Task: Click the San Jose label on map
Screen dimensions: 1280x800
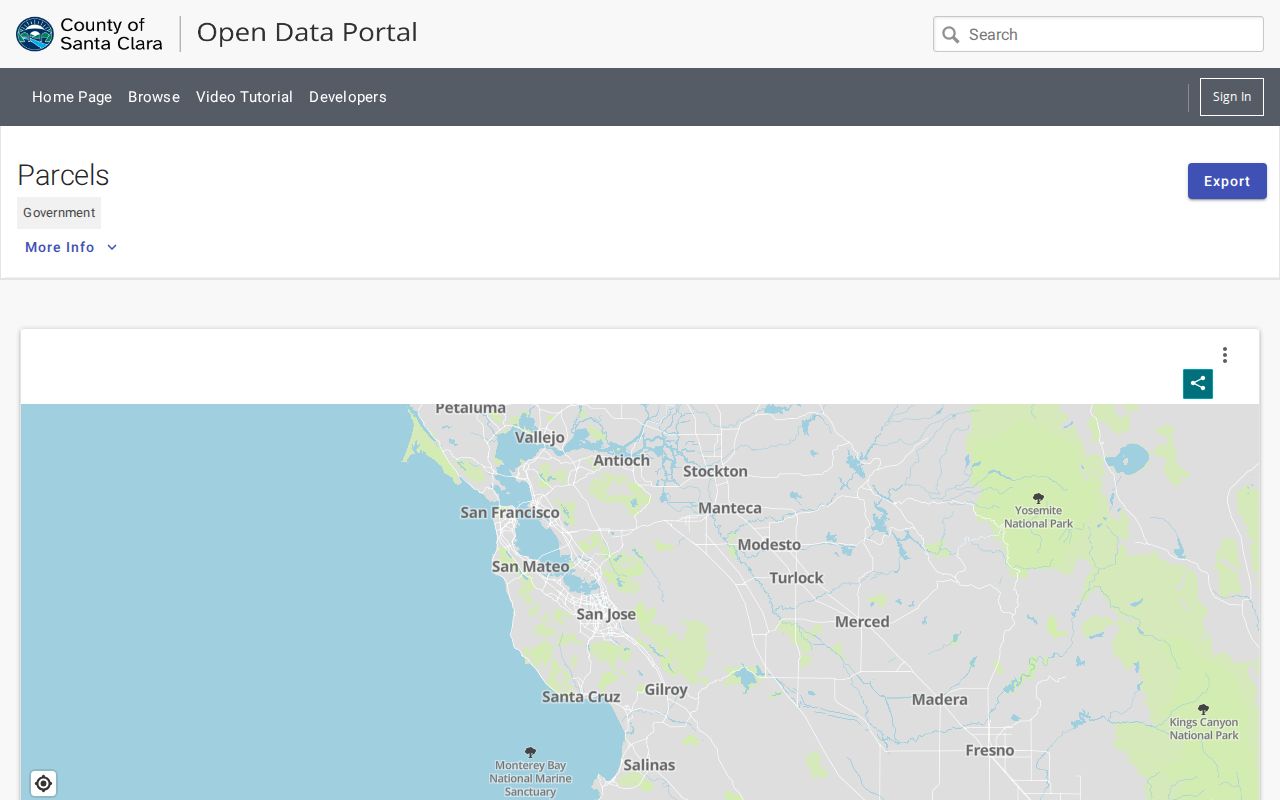Action: click(606, 614)
